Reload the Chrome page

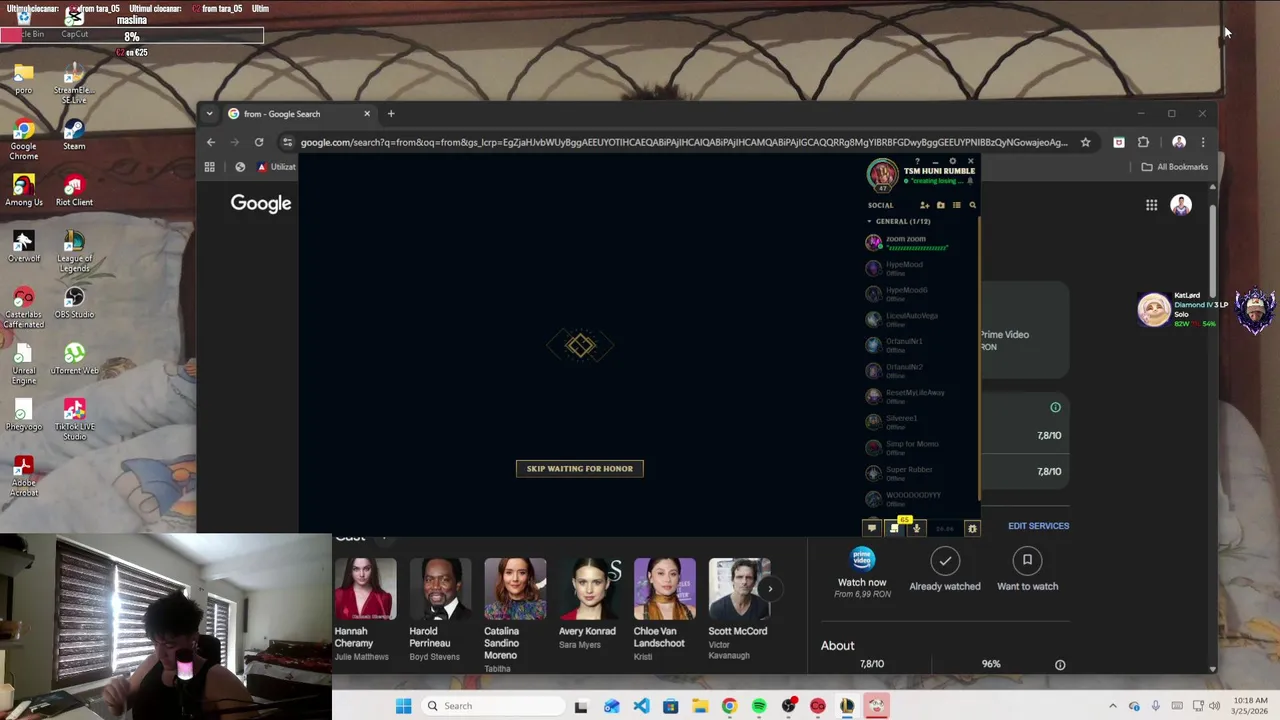[259, 142]
